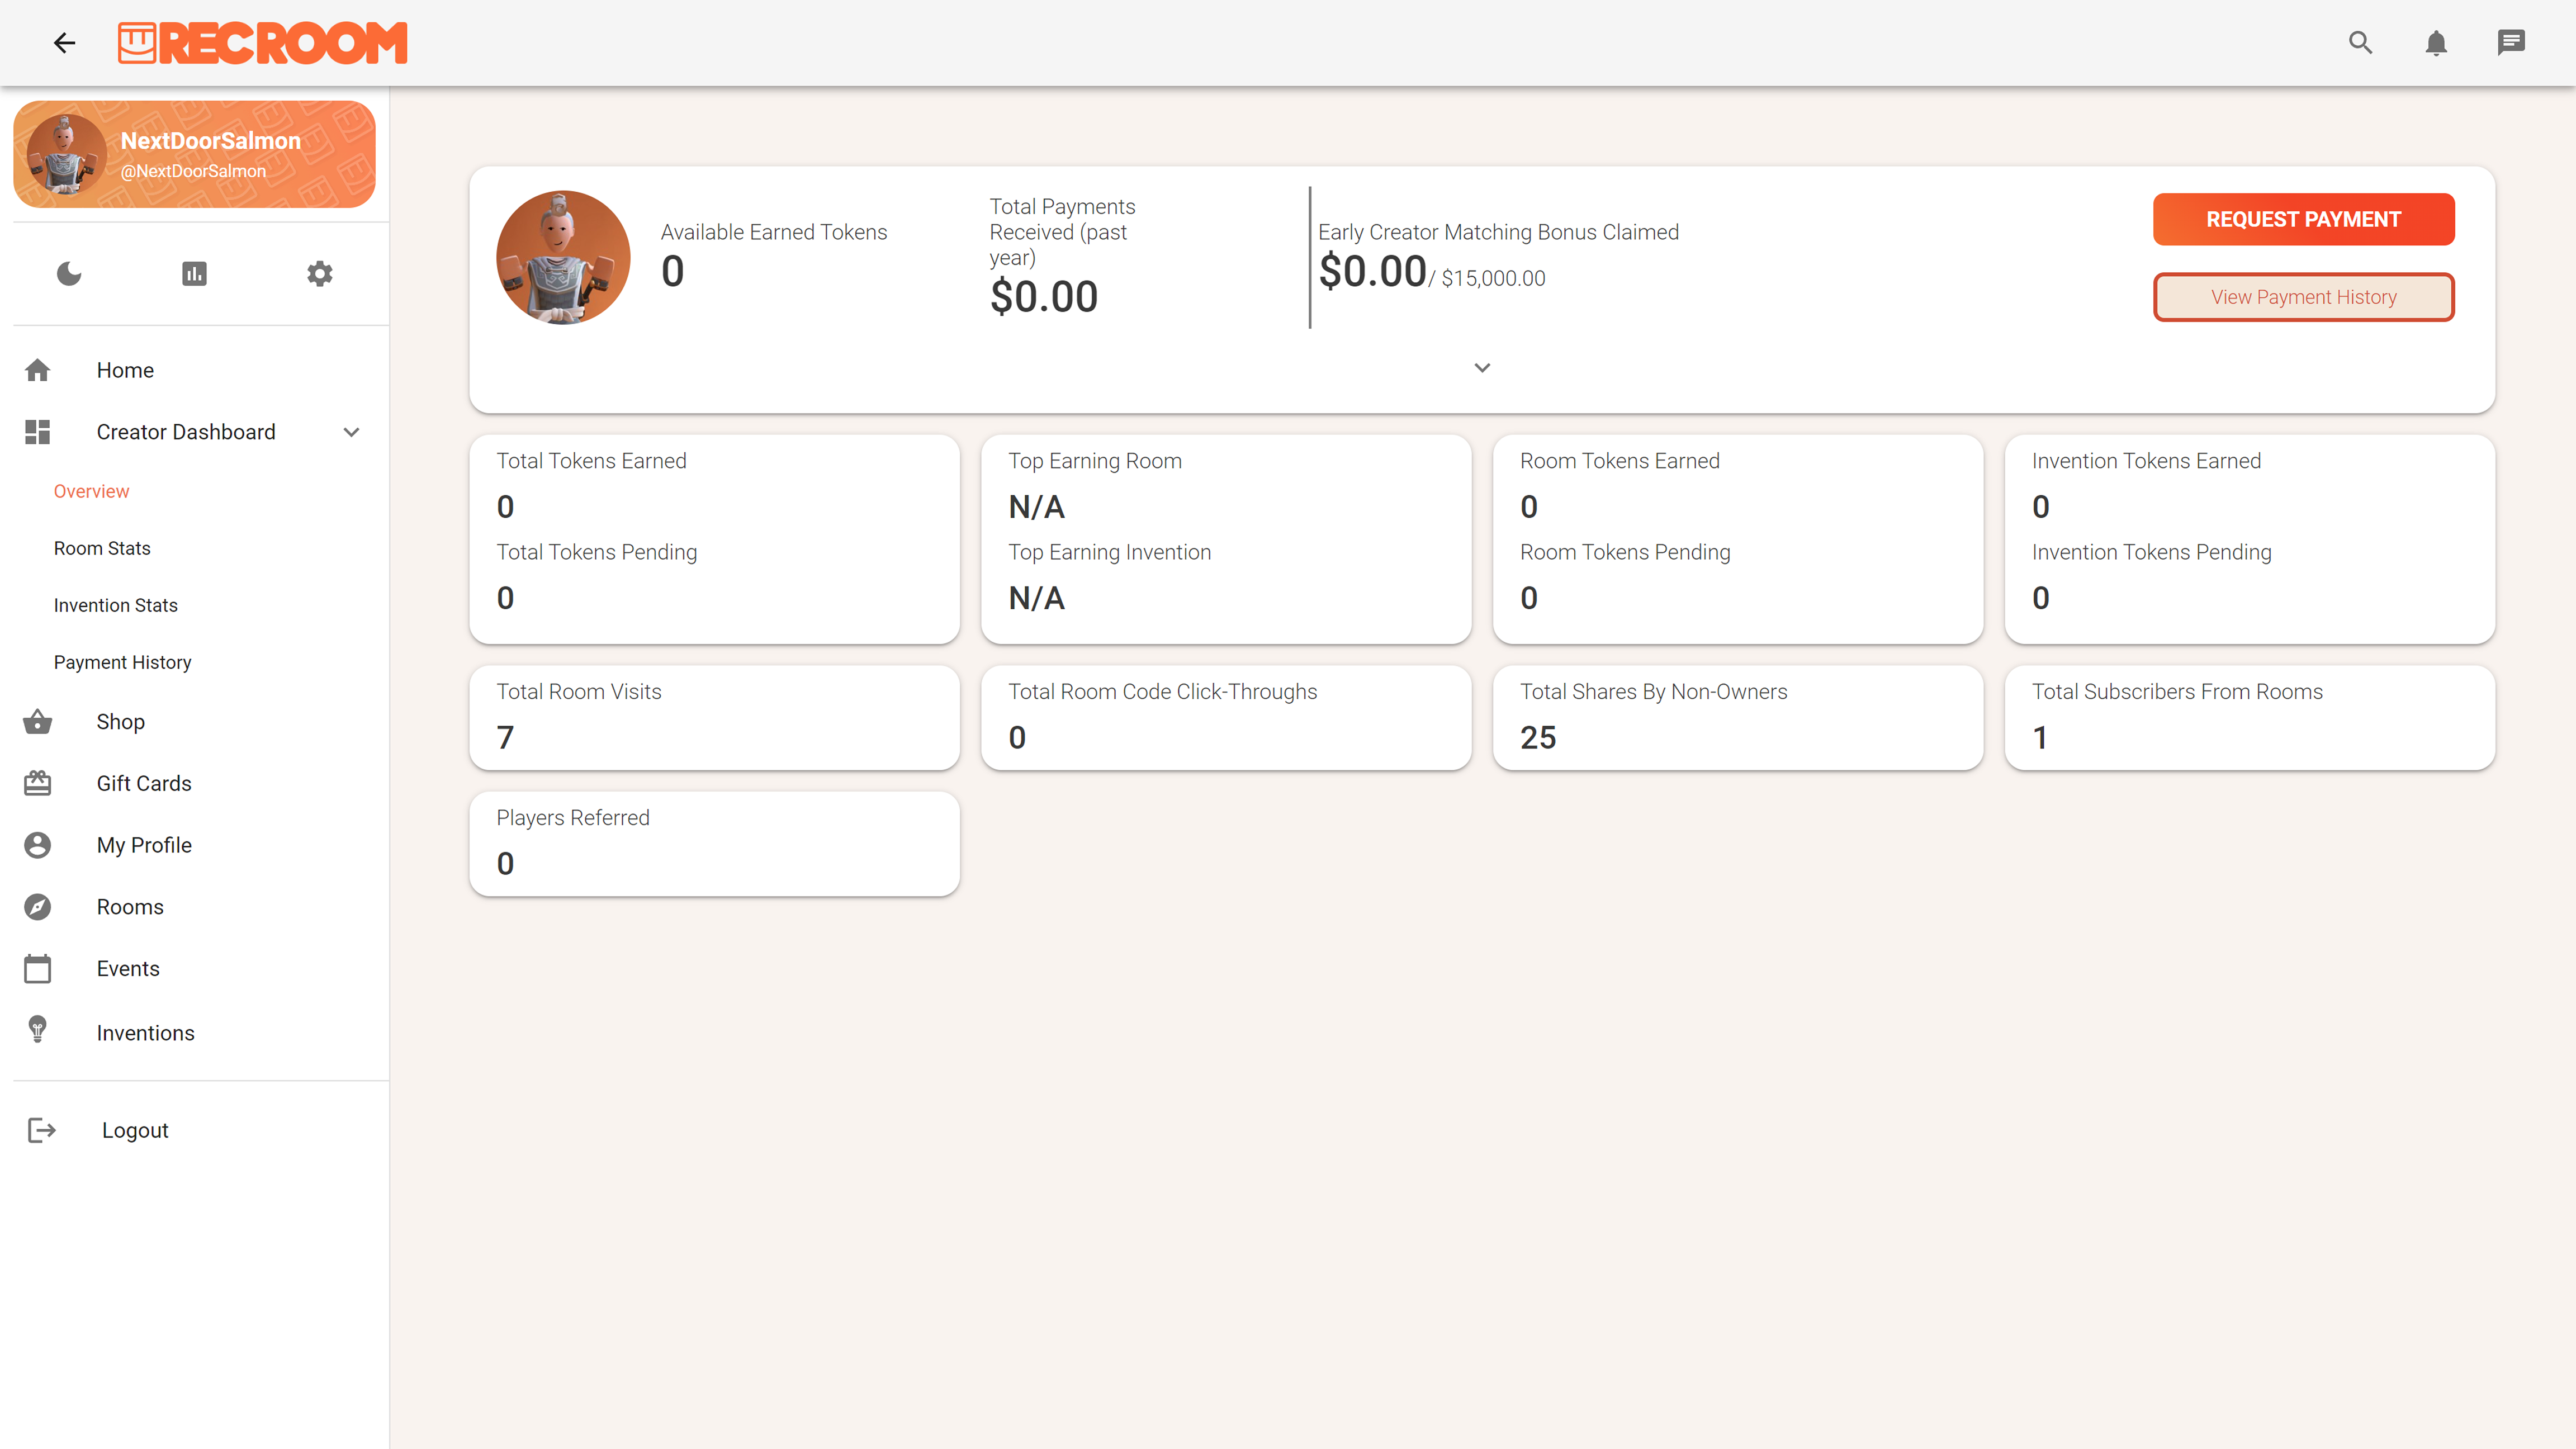Viewport: 2576px width, 1449px height.
Task: Click Total Room Code Click-Throughs label
Action: pyautogui.click(x=1162, y=692)
